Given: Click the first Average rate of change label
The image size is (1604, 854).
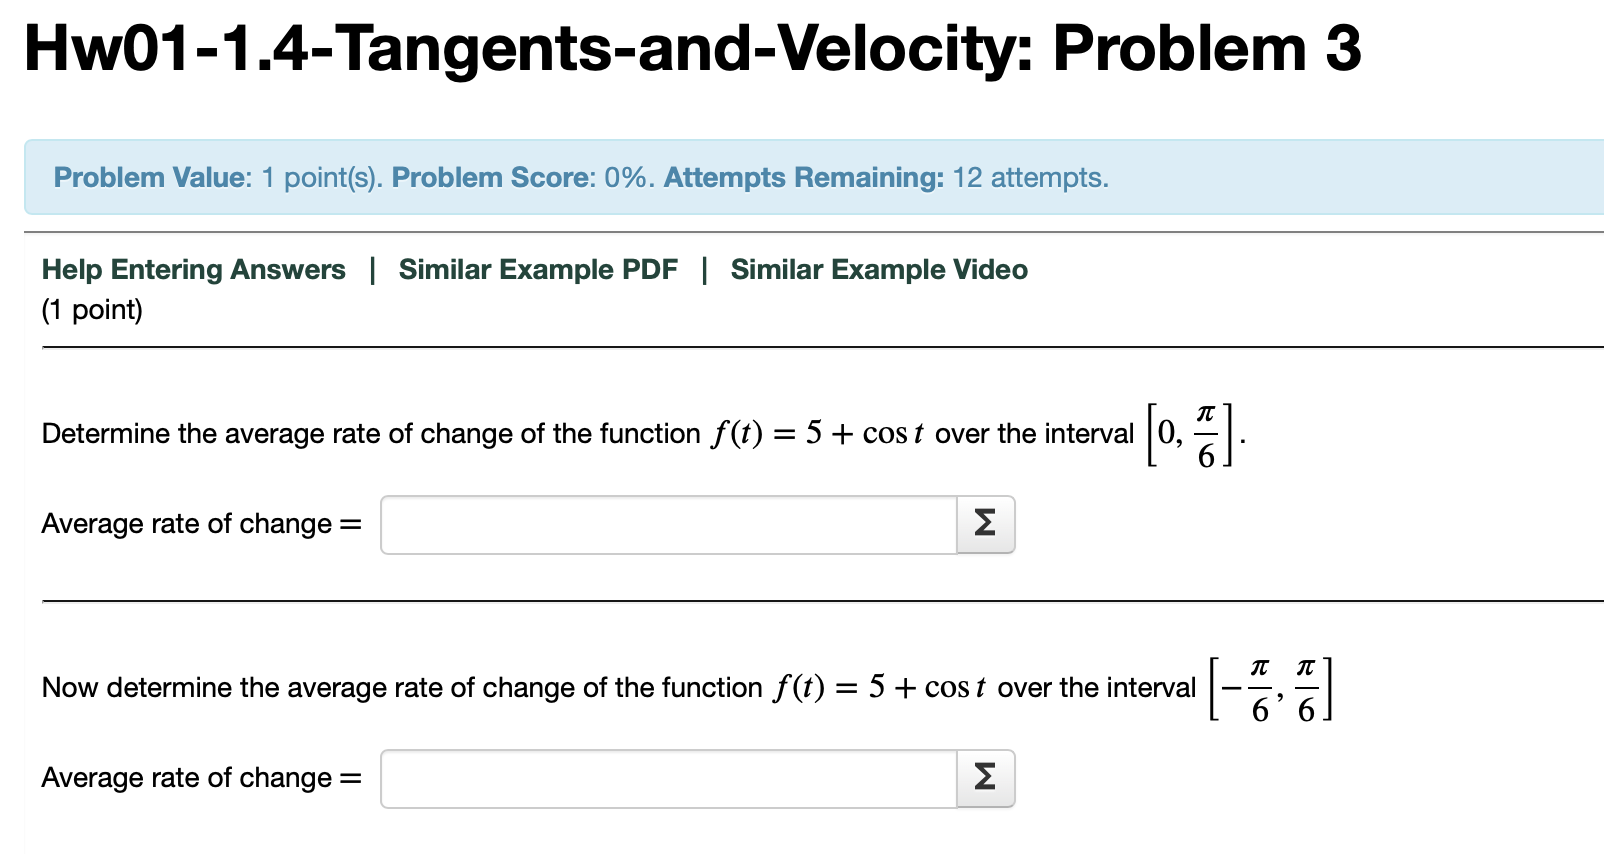Looking at the screenshot, I should pyautogui.click(x=200, y=524).
